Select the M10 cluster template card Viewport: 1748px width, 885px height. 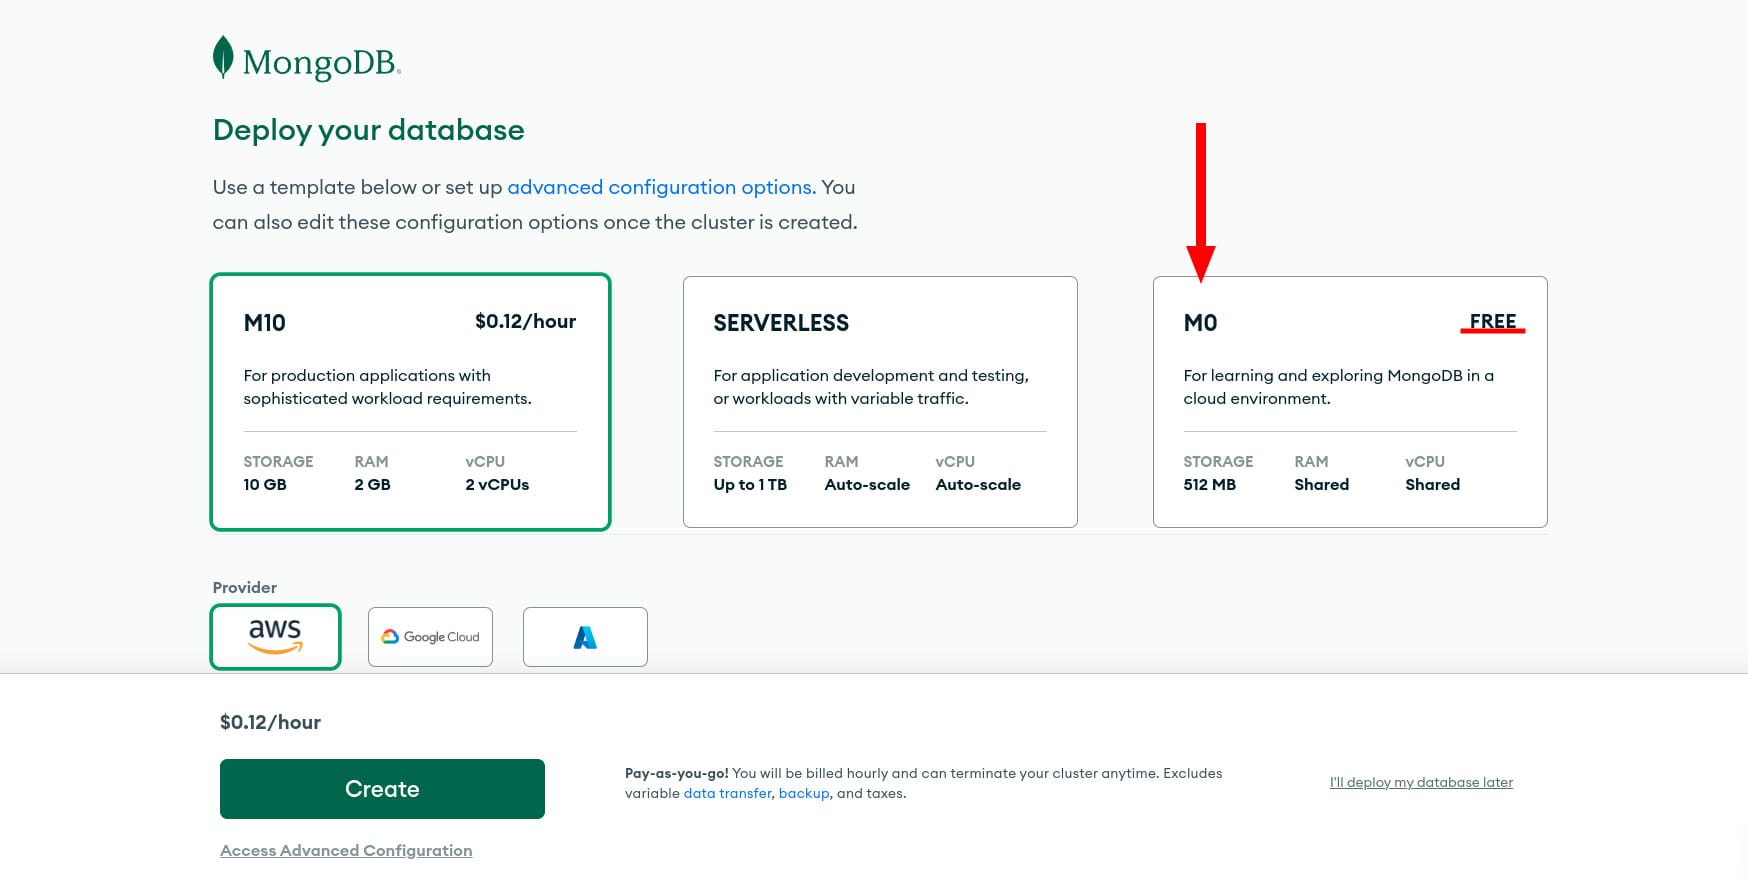point(410,402)
